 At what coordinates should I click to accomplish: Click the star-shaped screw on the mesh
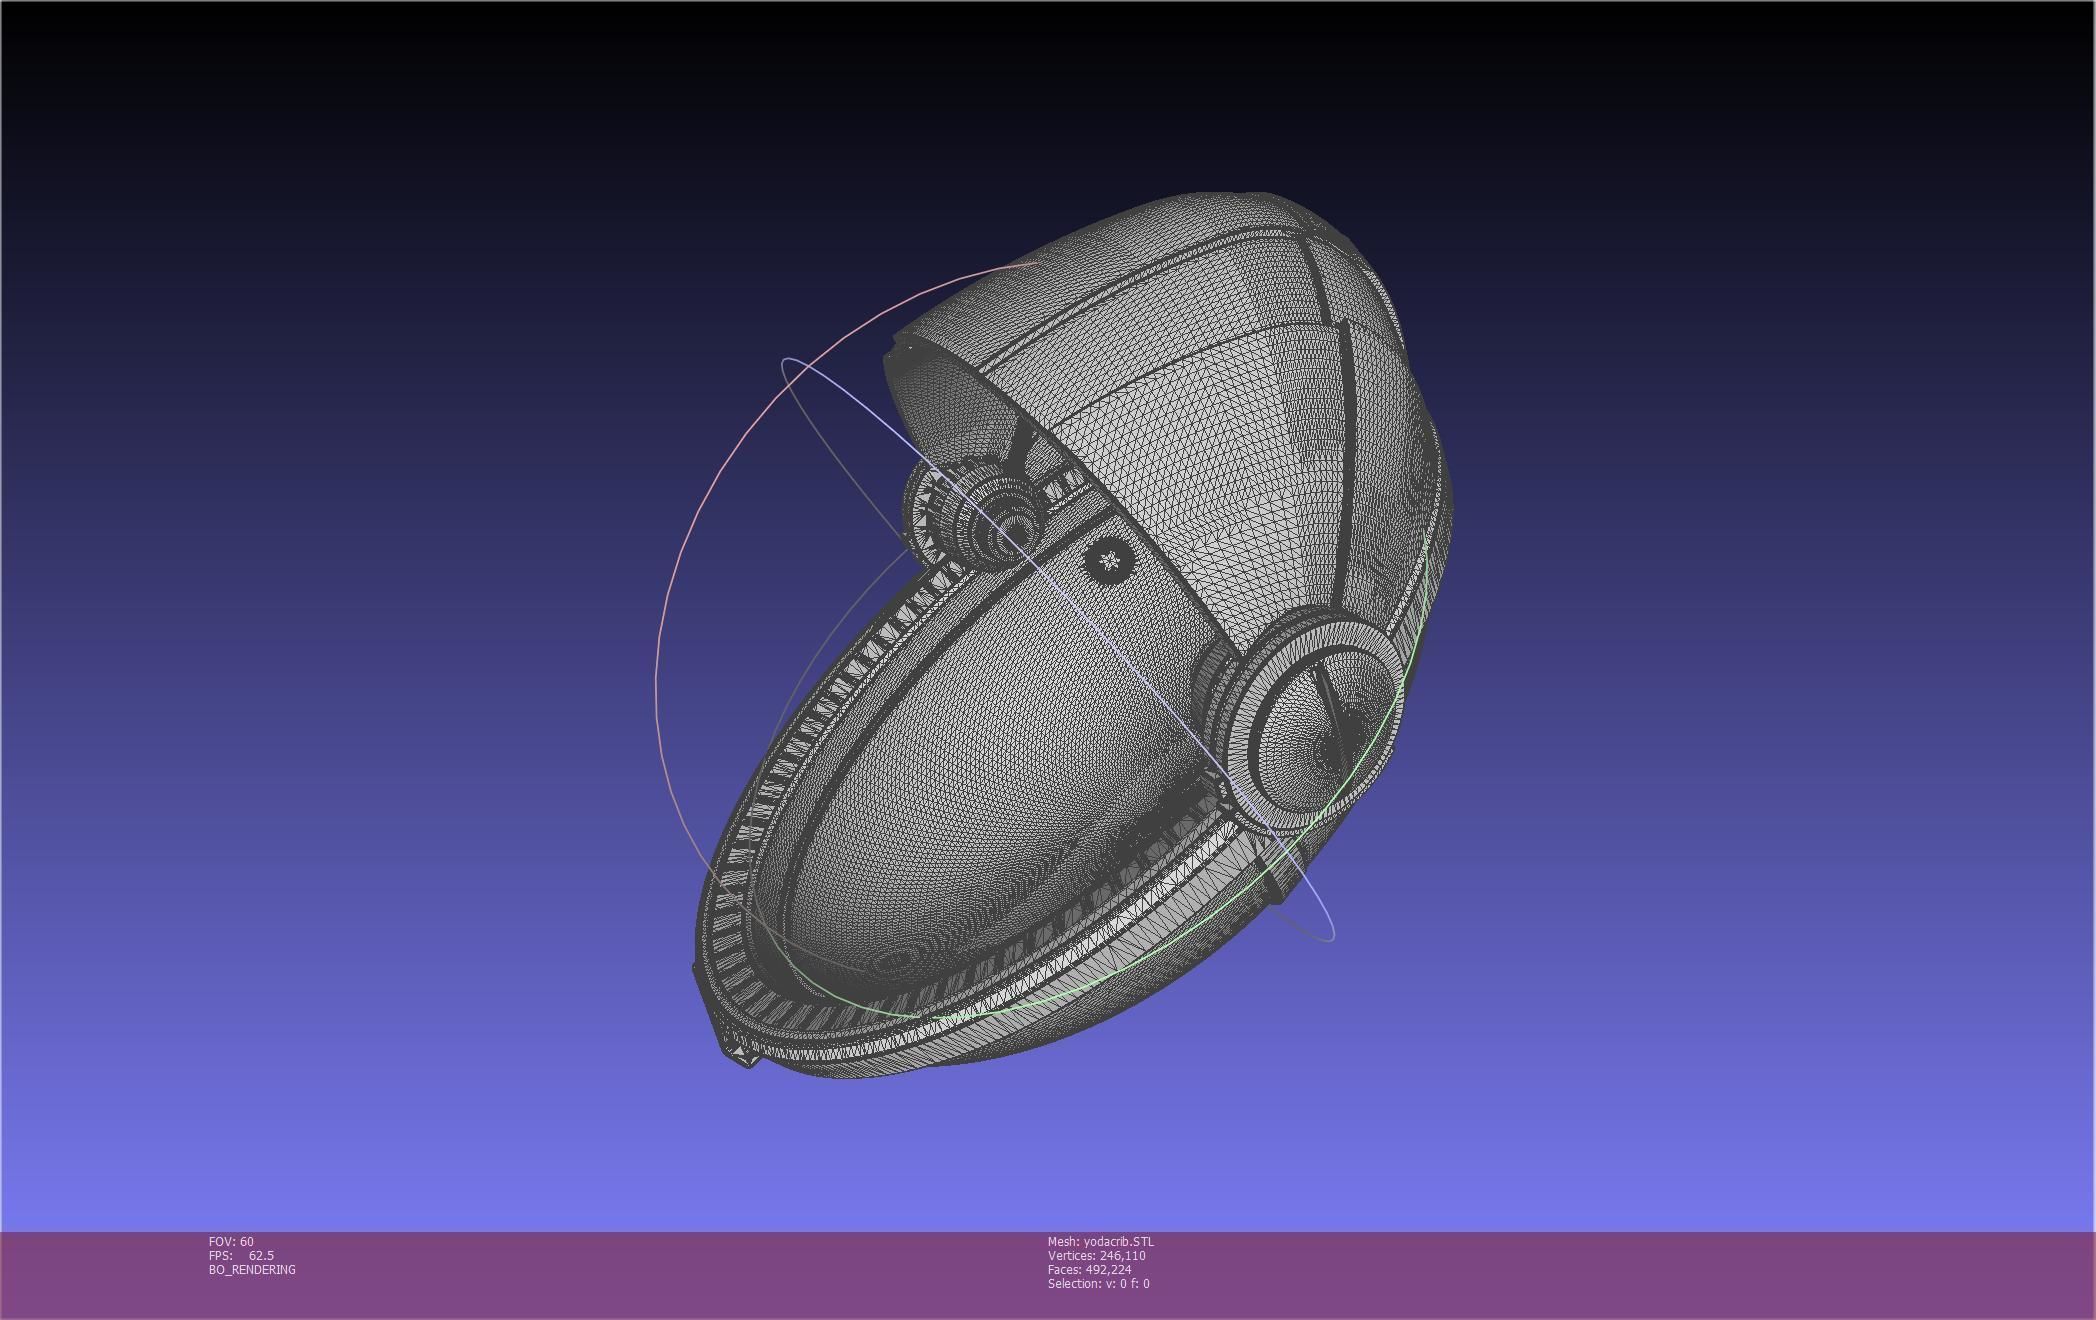point(1108,560)
